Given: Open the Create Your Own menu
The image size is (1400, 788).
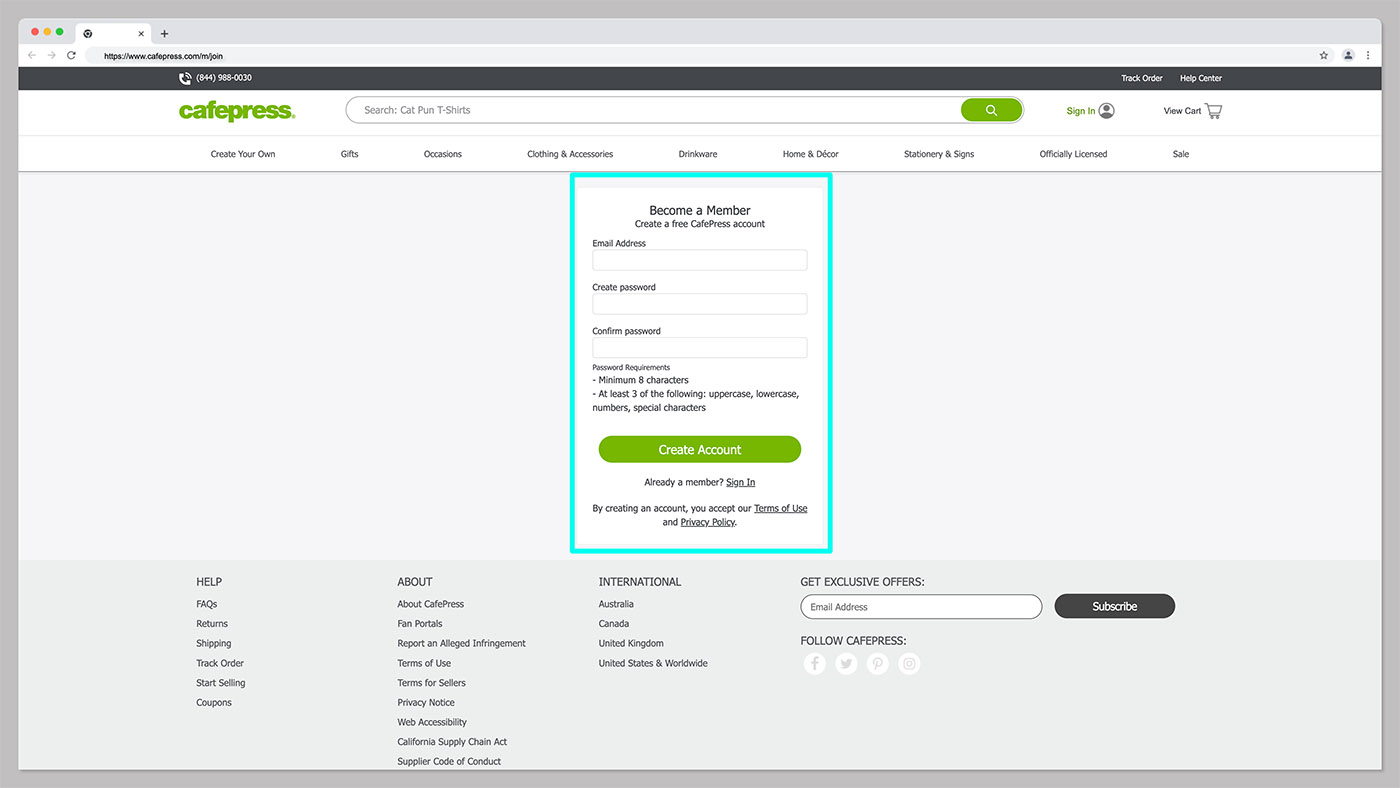Looking at the screenshot, I should pos(243,154).
